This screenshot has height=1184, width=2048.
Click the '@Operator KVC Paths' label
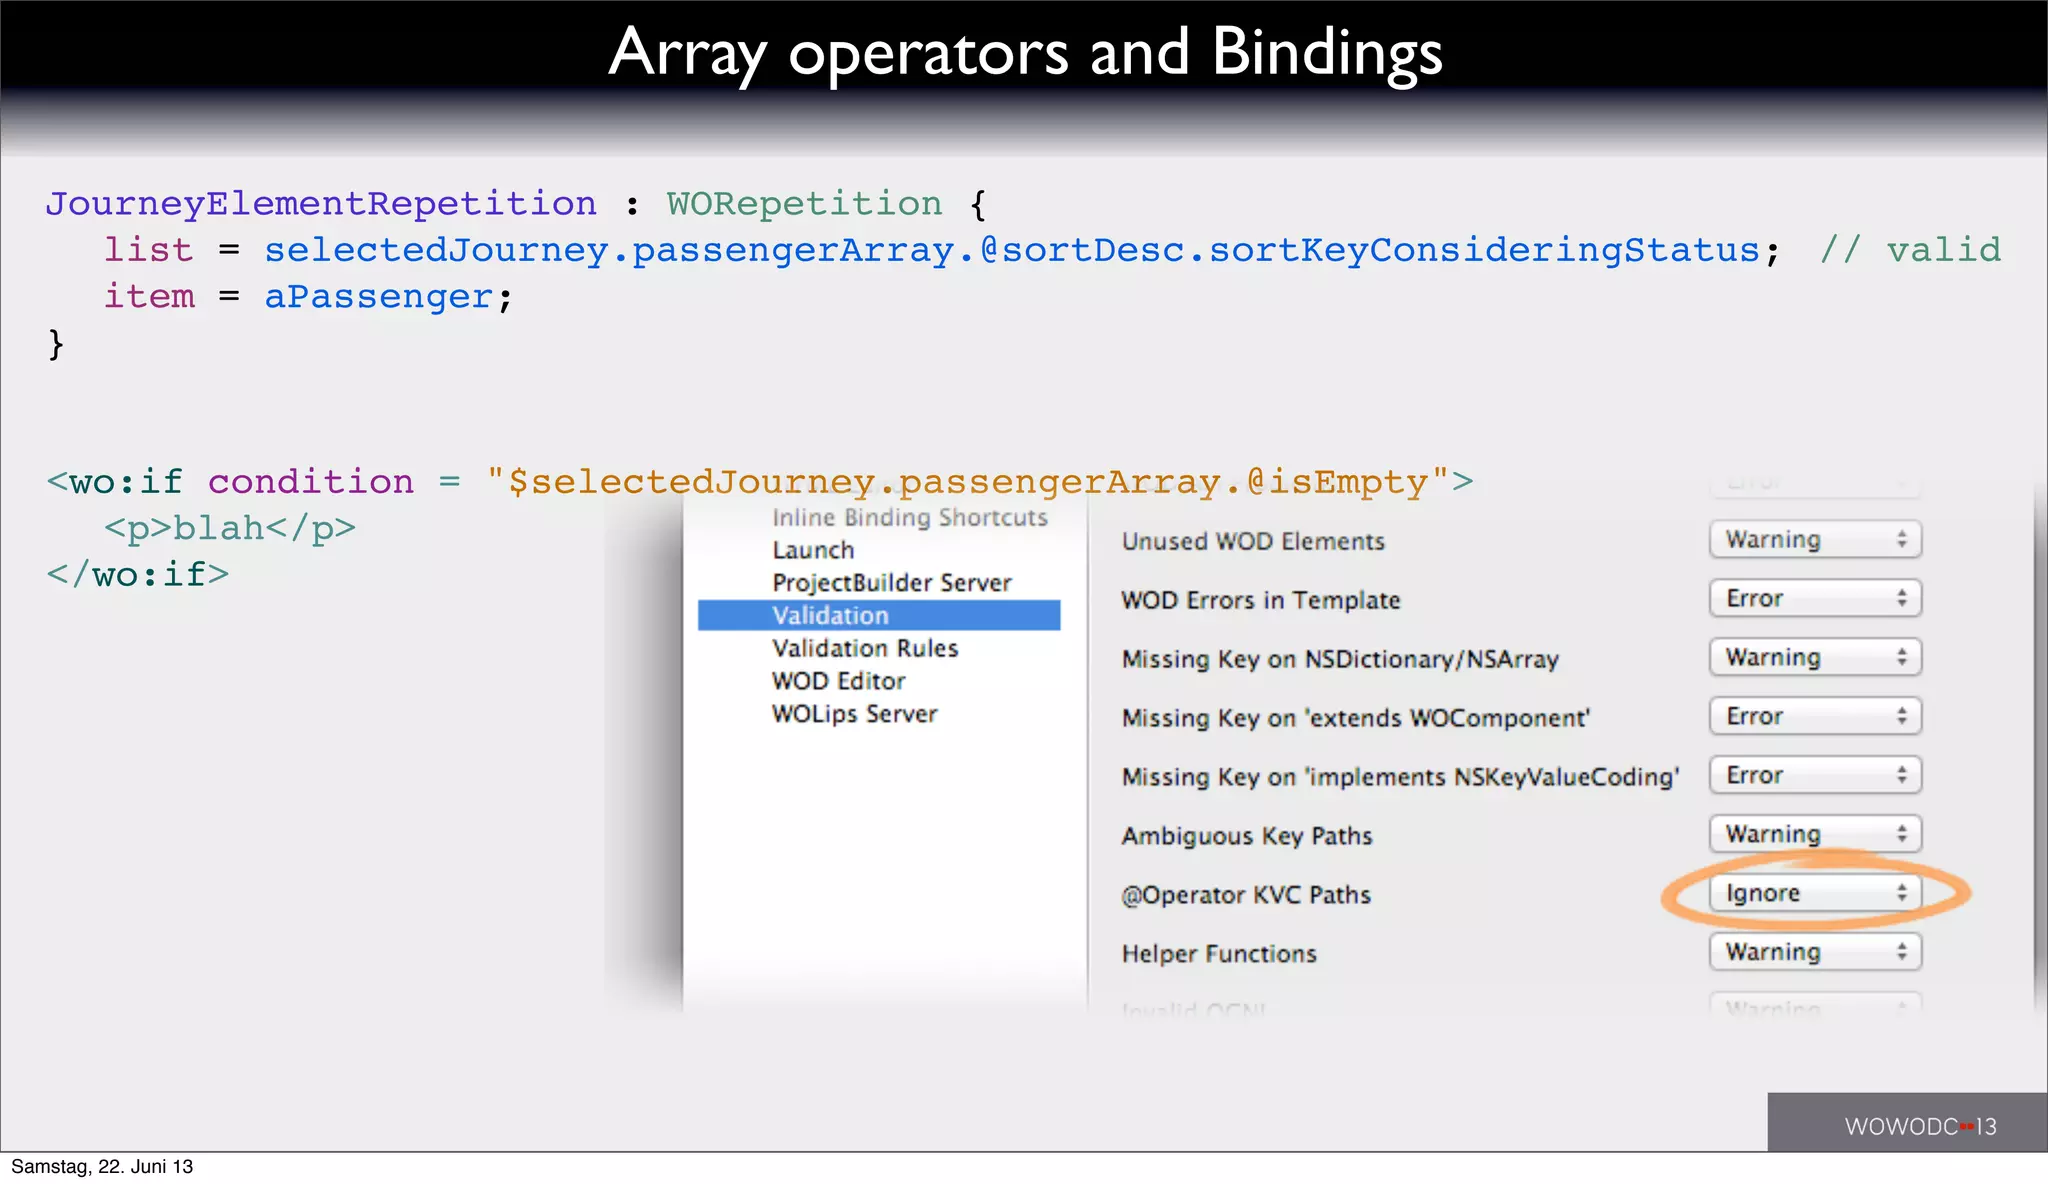(x=1246, y=895)
